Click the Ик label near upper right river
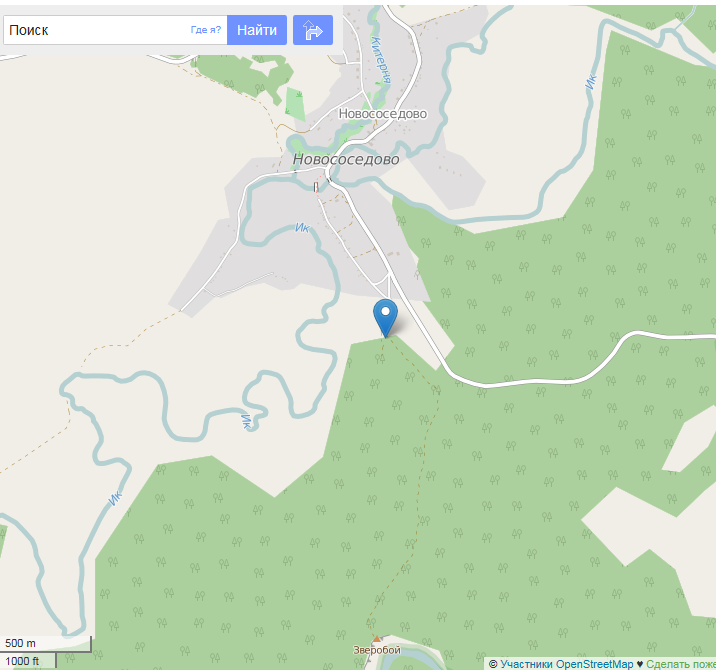 tap(591, 82)
